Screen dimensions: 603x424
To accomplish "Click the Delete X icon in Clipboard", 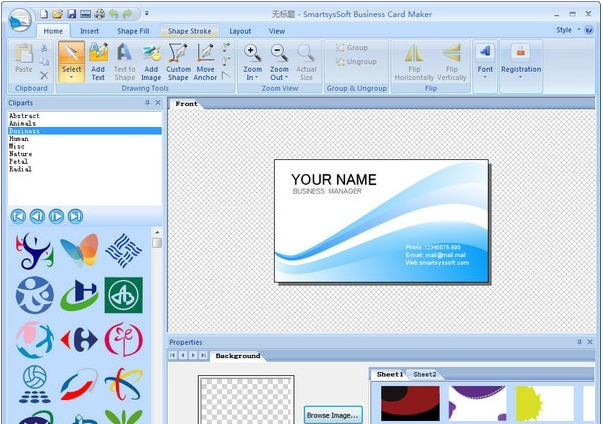I will click(44, 75).
